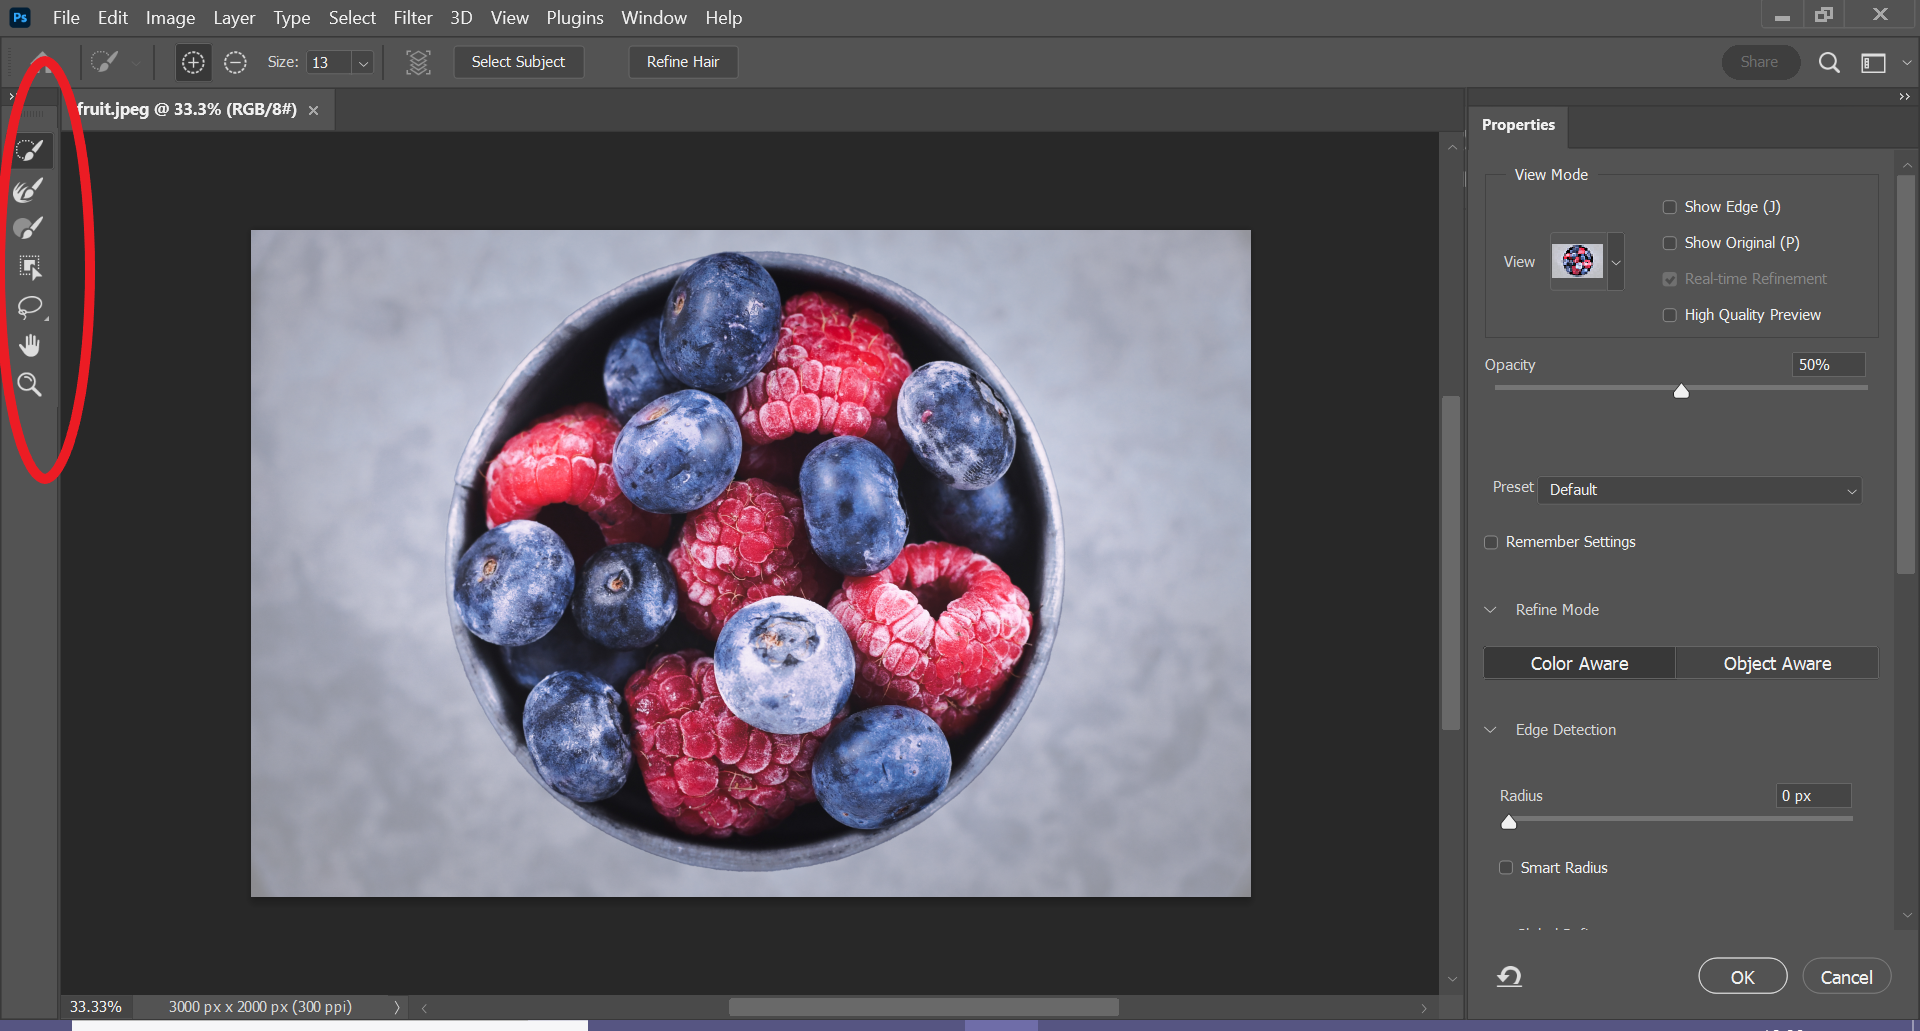Switch to the Properties tab
Viewport: 1920px width, 1031px height.
(x=1518, y=125)
